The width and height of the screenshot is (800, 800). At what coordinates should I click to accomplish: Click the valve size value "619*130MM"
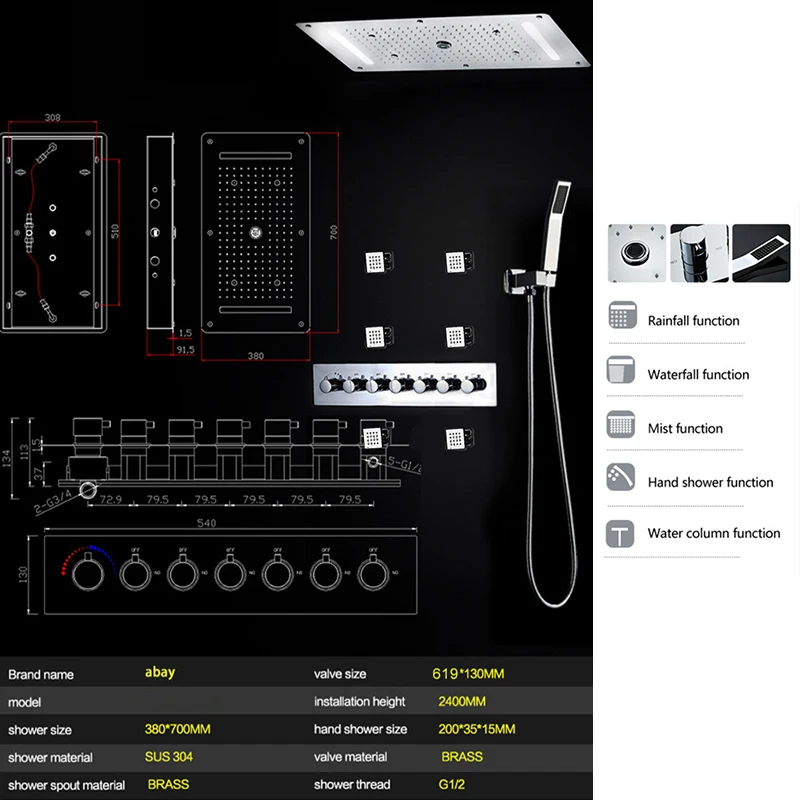[468, 674]
